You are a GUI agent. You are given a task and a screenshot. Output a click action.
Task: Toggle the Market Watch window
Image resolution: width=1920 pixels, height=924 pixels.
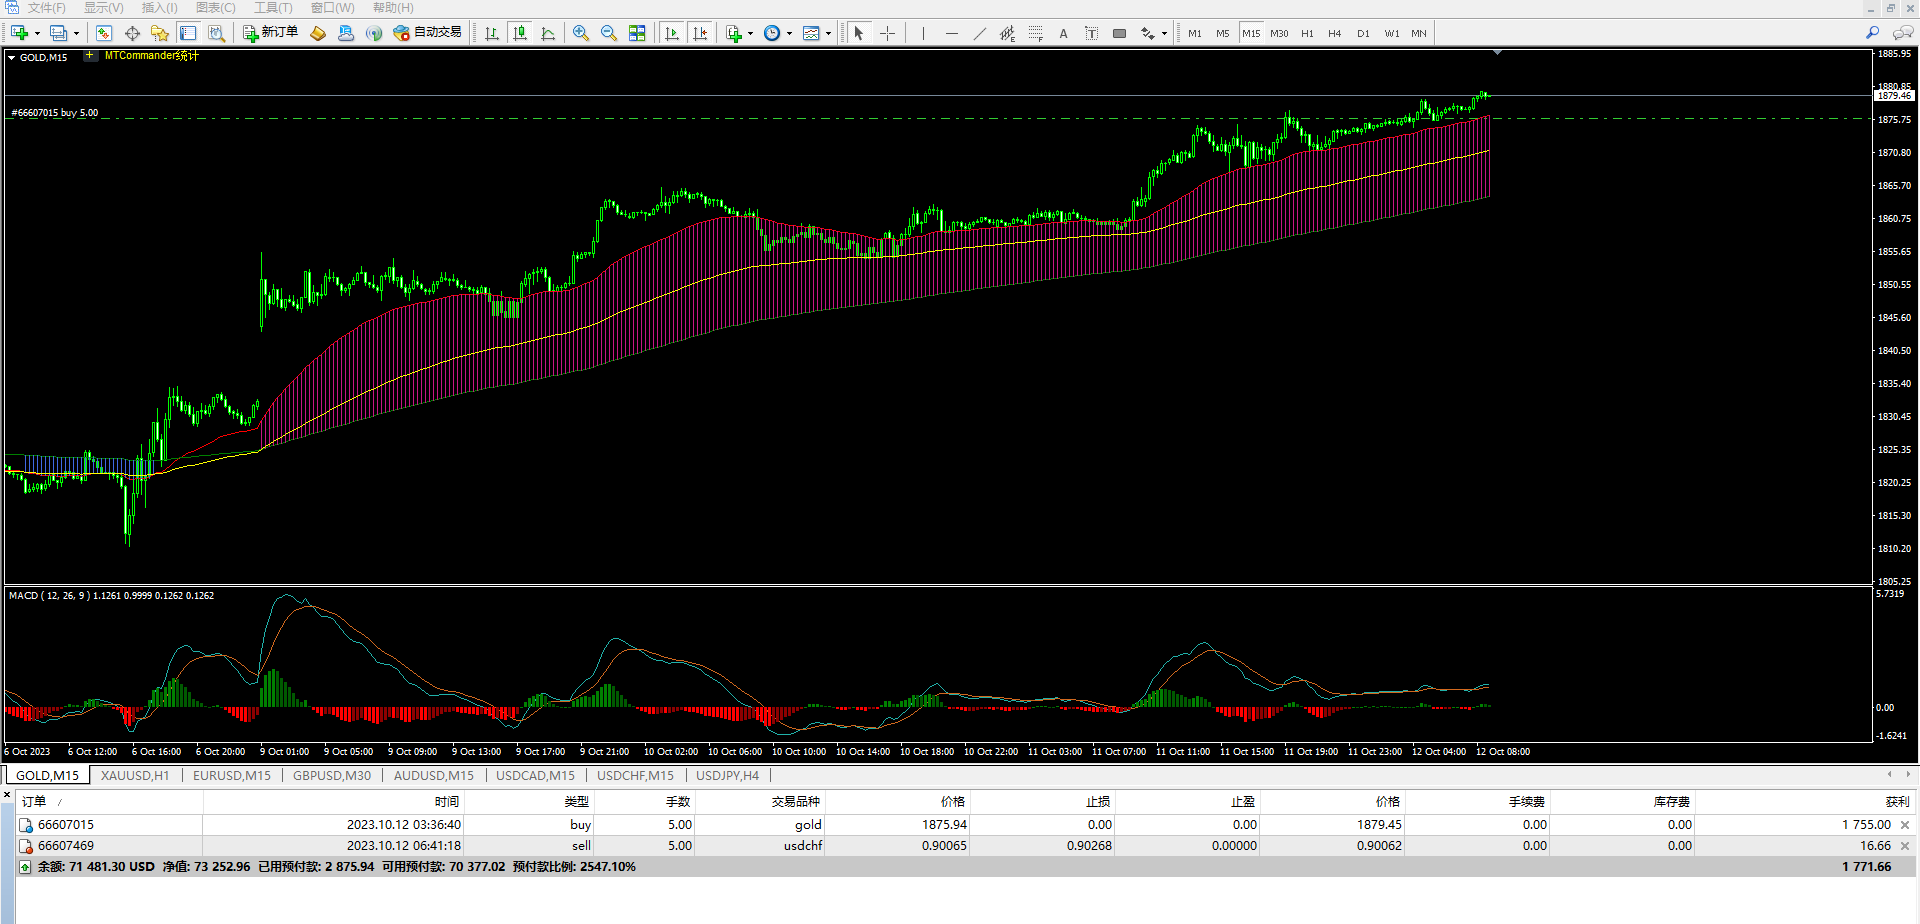(x=104, y=33)
